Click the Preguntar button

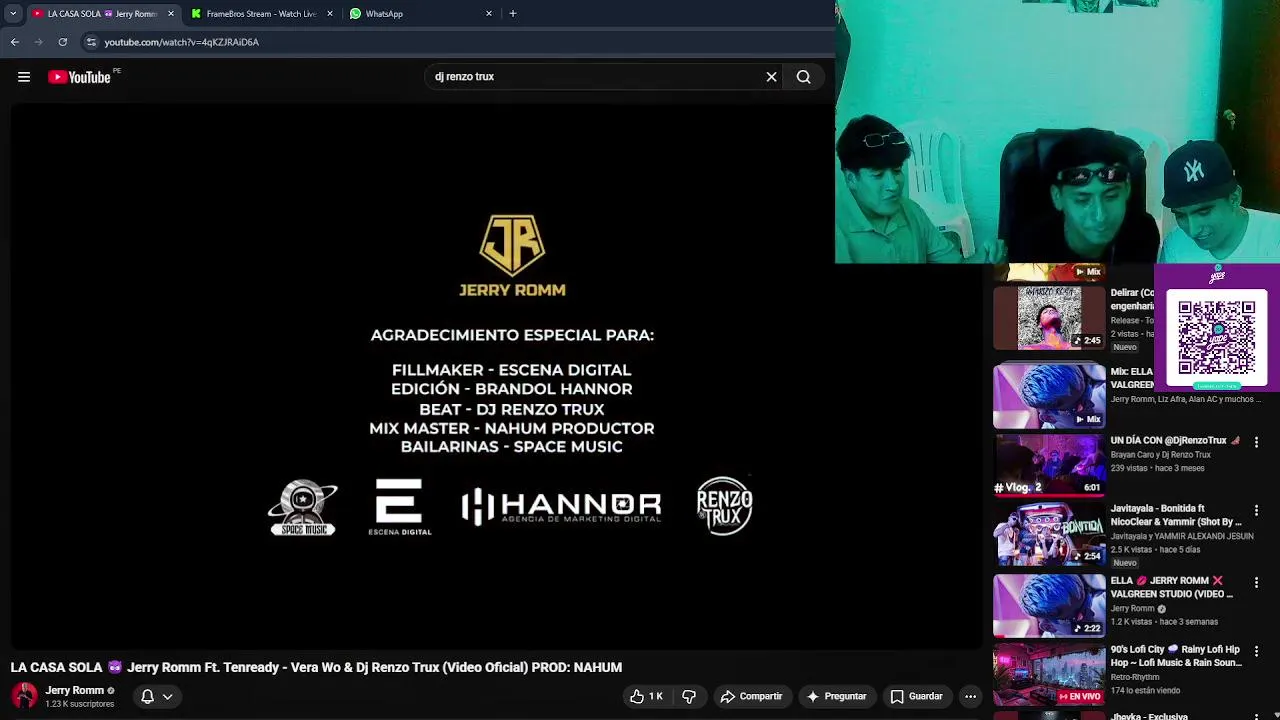[836, 696]
